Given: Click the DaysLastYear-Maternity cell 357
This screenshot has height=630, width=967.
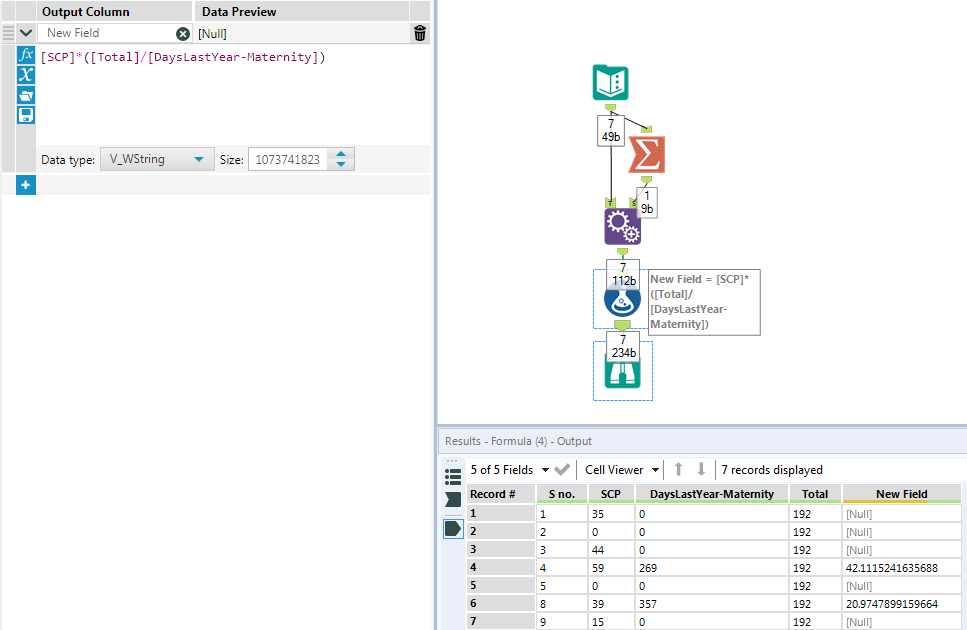Looking at the screenshot, I should (x=712, y=604).
